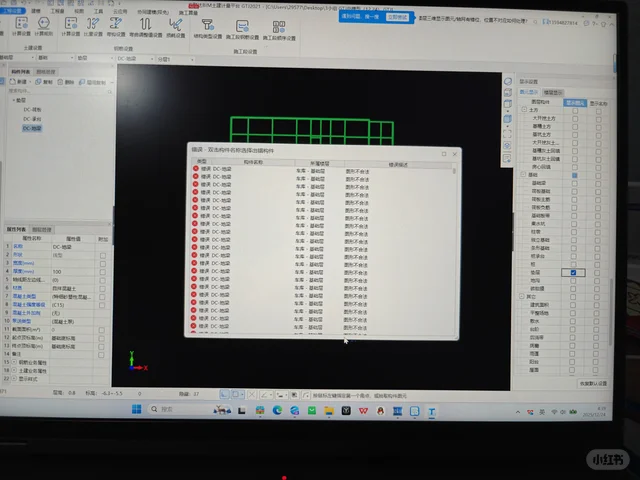Click the first selection mode icon in status bar
Image resolution: width=640 pixels, height=480 pixels.
(224, 394)
